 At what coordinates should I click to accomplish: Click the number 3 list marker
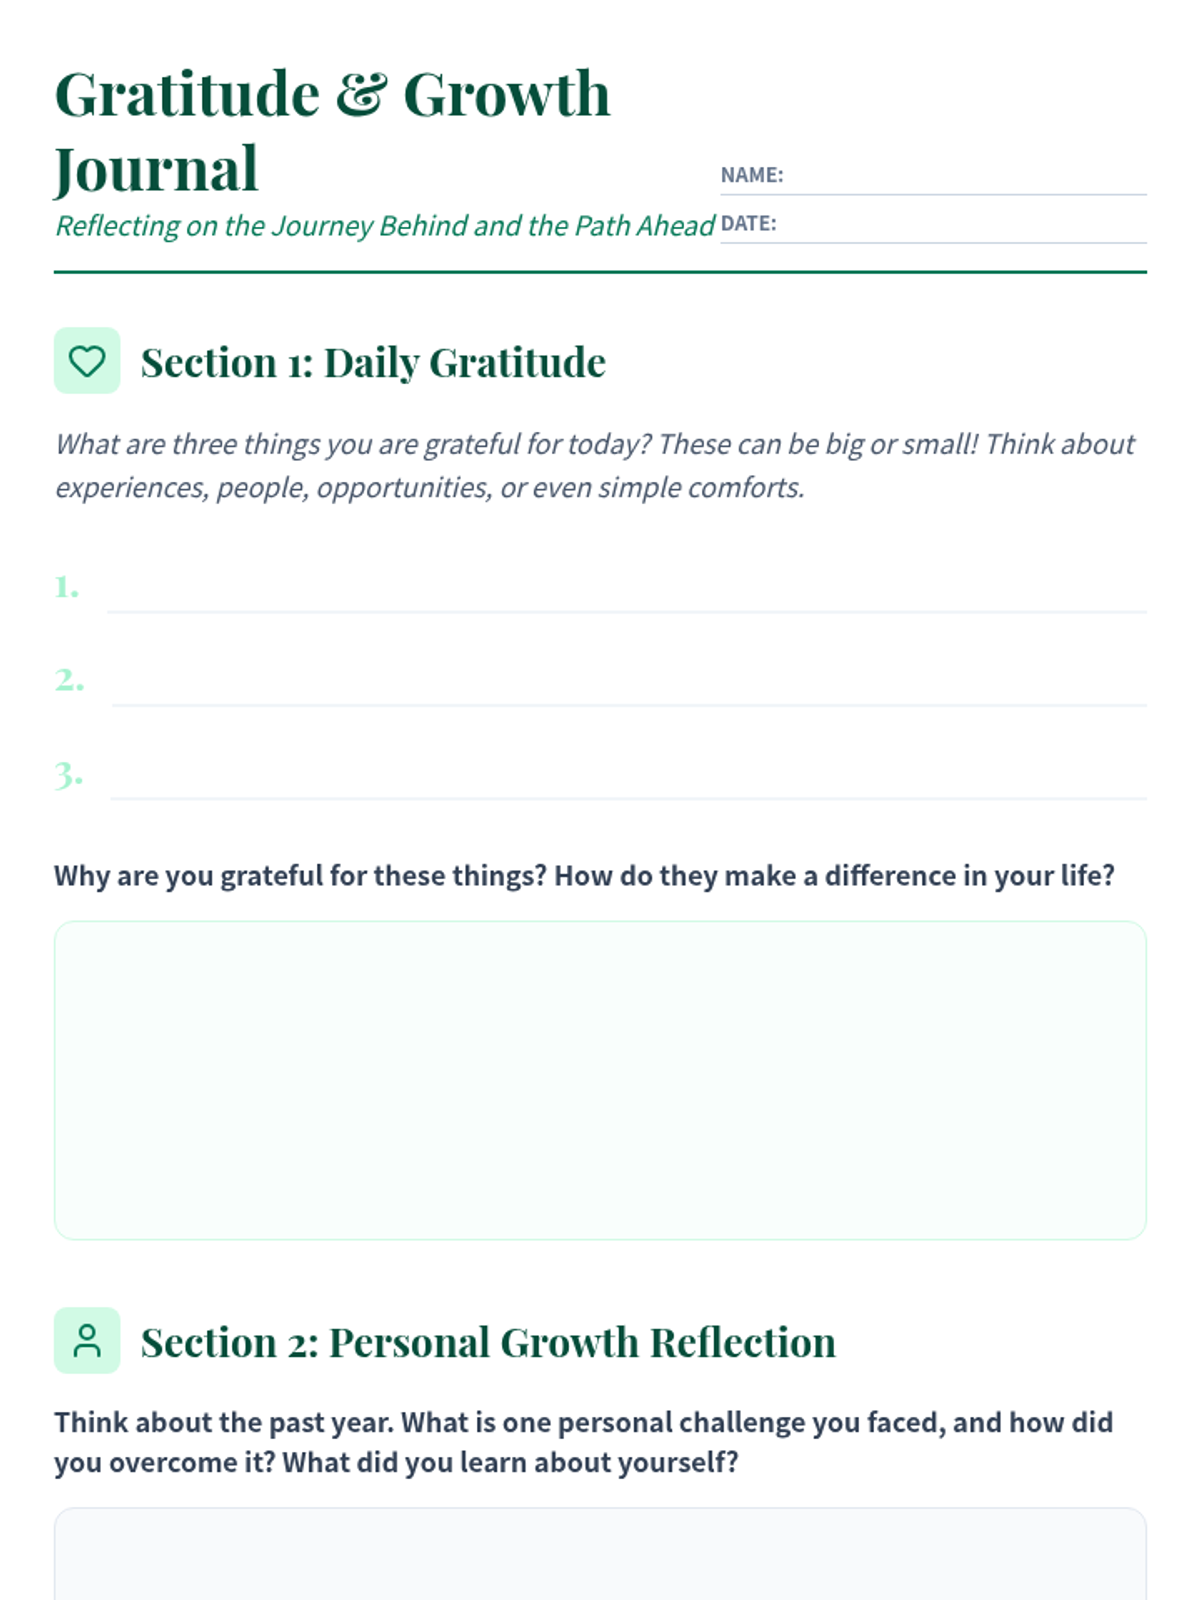pos(69,774)
